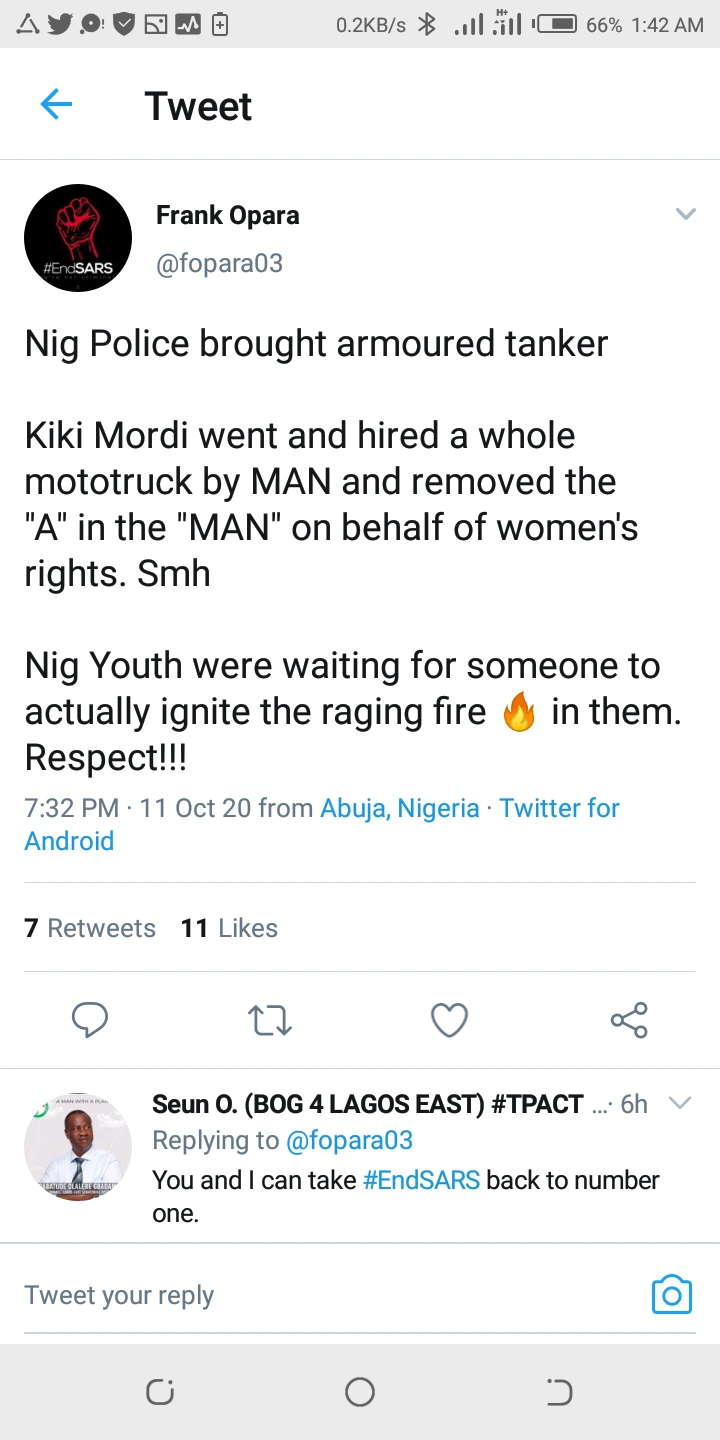
Task: Open Abuja, Nigeria location link
Action: pyautogui.click(x=400, y=808)
